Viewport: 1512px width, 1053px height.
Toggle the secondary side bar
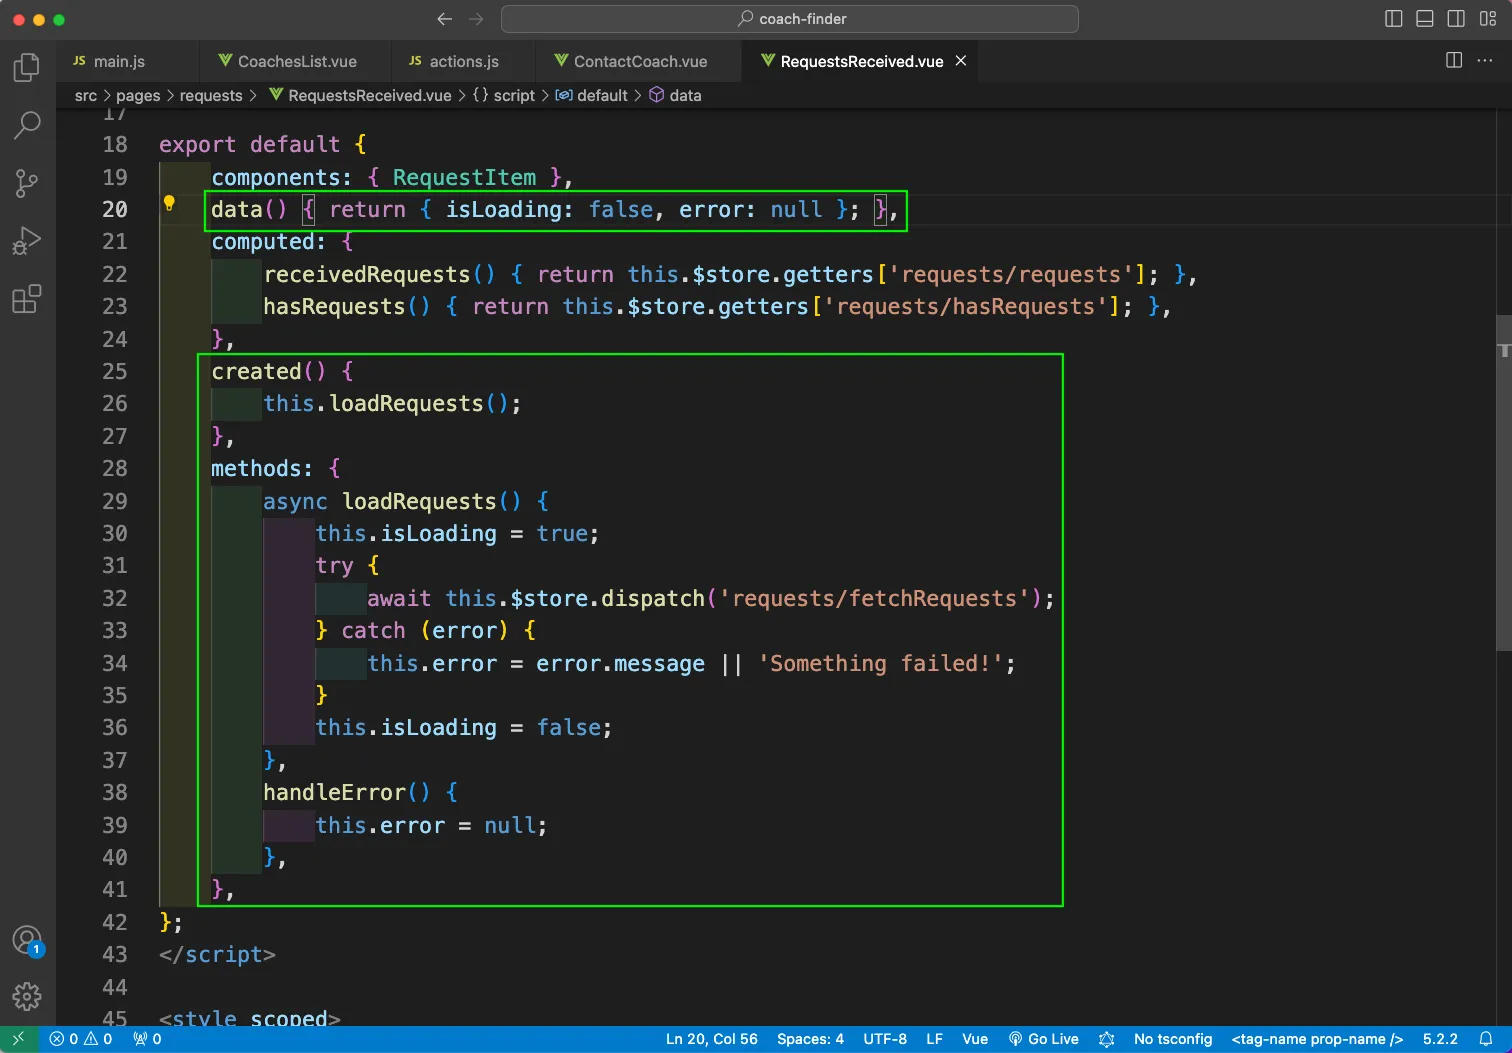coord(1457,19)
